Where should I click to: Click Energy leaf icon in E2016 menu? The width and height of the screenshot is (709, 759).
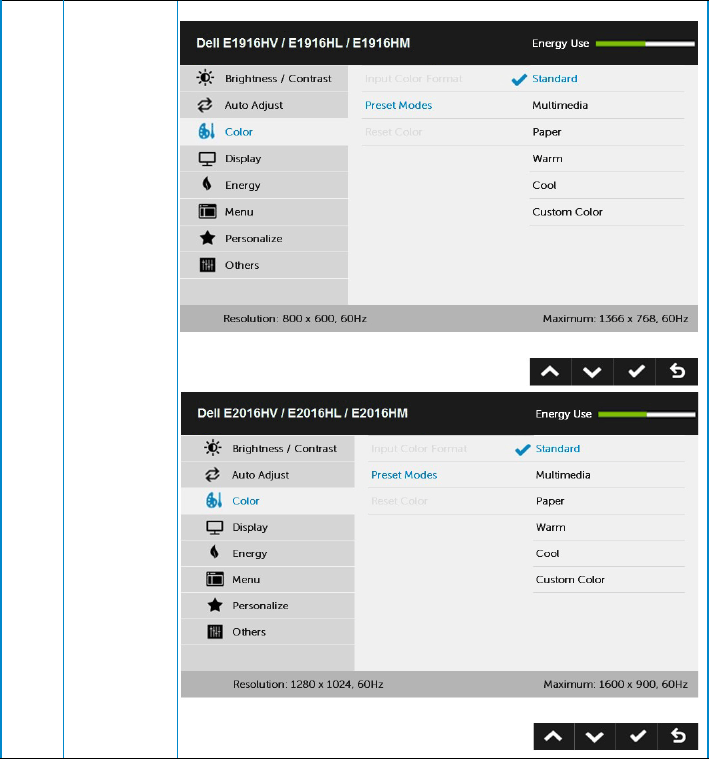tap(214, 552)
